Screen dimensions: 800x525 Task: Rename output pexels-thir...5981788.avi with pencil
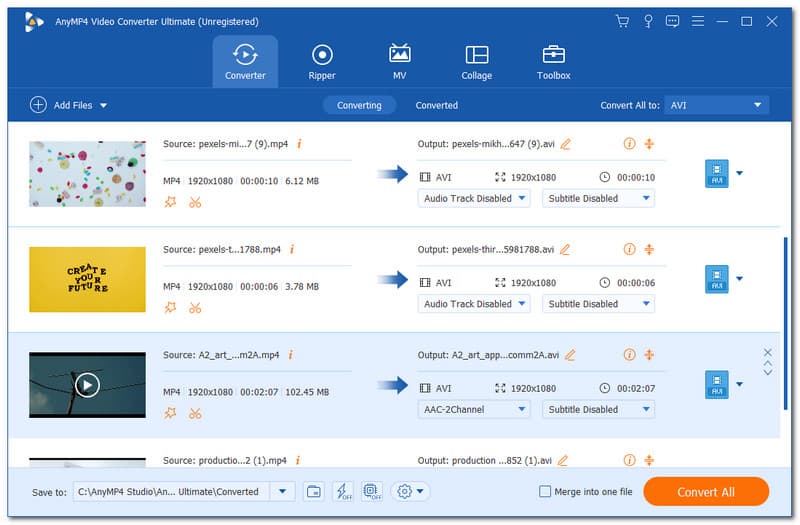565,249
